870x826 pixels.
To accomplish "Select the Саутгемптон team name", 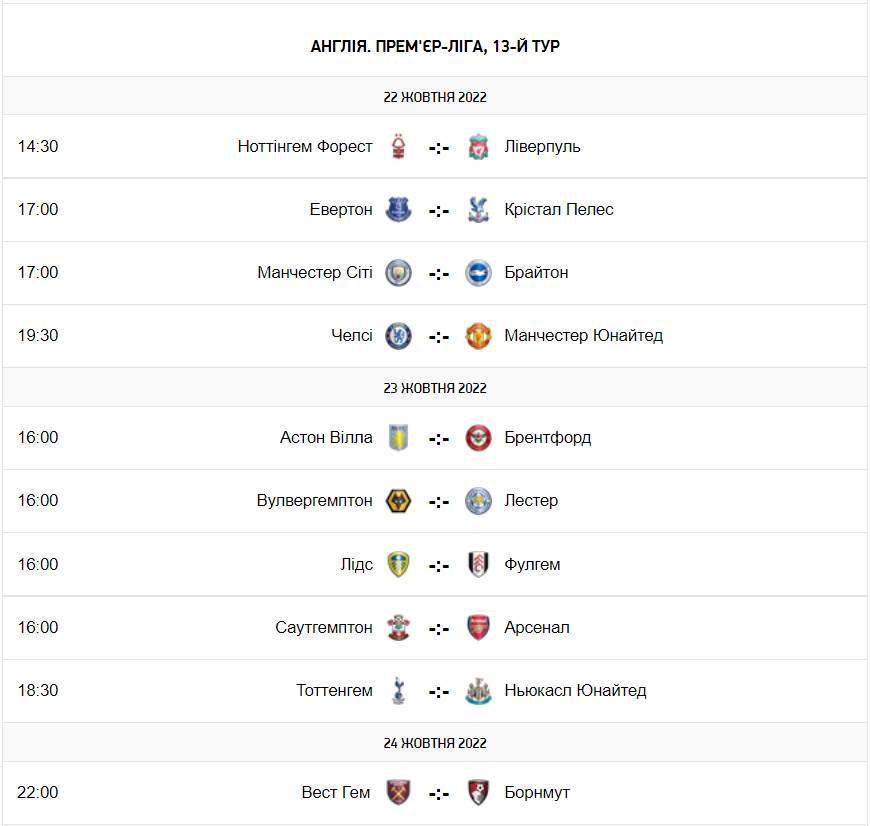I will (324, 627).
